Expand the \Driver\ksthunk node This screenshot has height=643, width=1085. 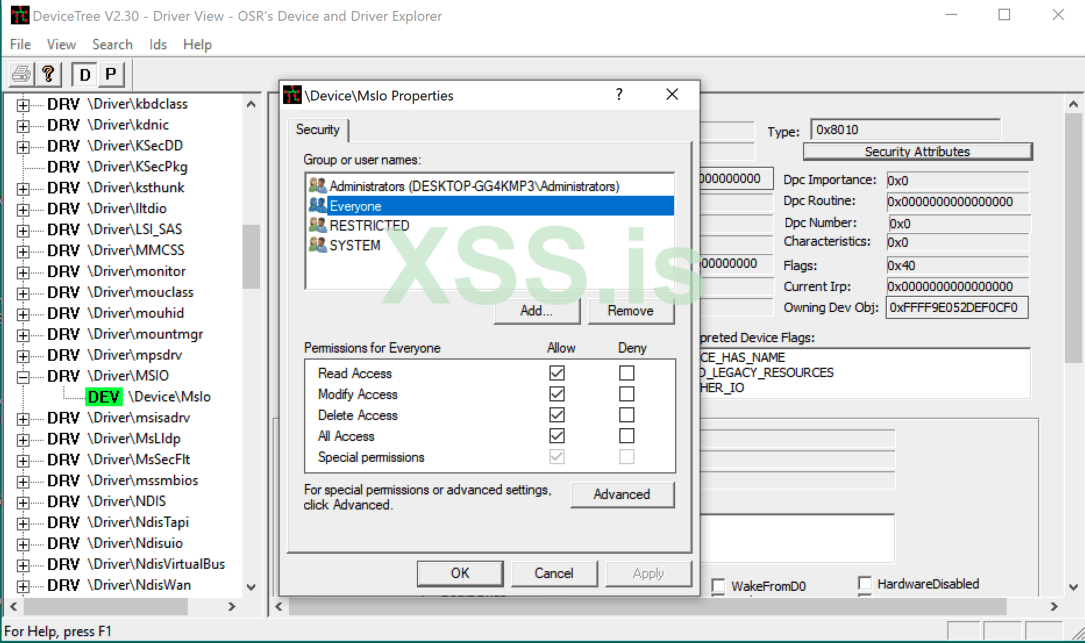click(23, 188)
